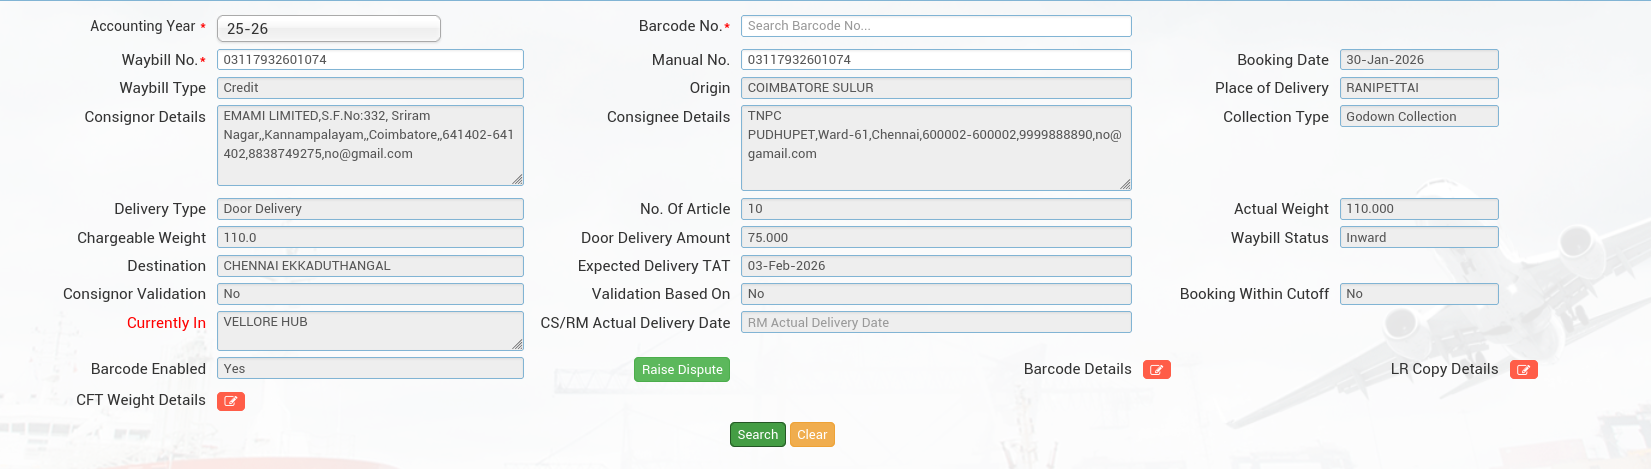Click the Door Delivery Amount field

935,238
